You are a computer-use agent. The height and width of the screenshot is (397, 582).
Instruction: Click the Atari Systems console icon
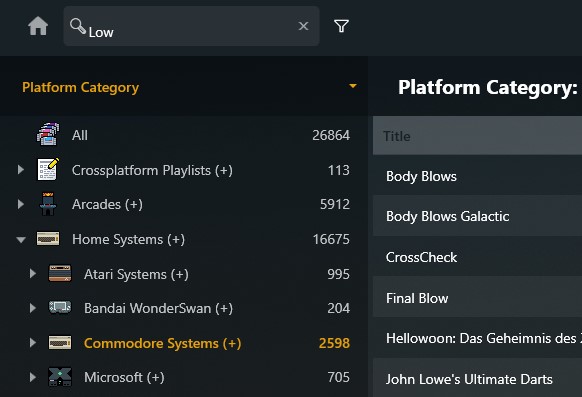point(60,273)
